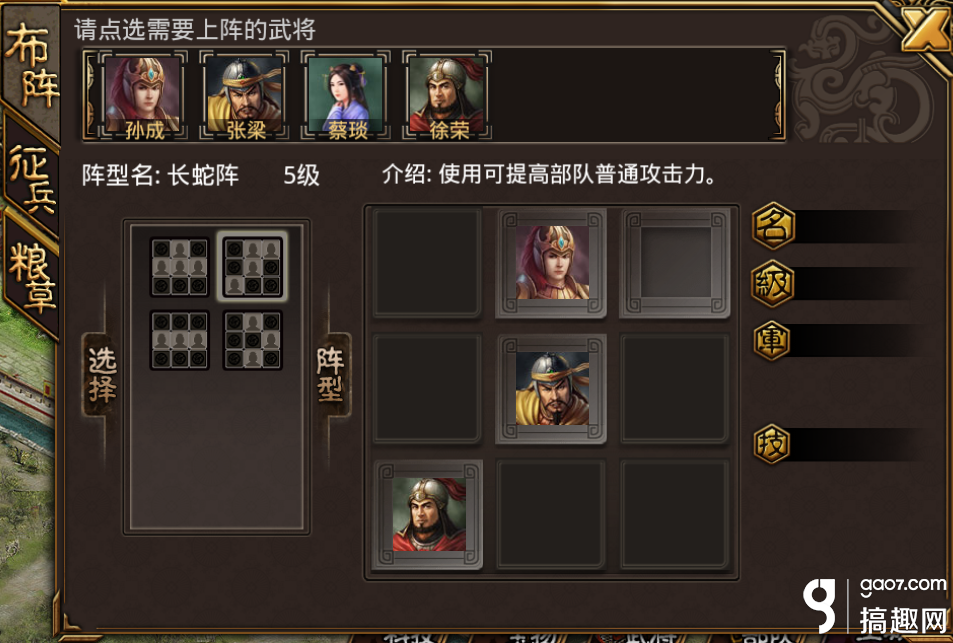
Task: Select general 张梁 portrait in roster
Action: coord(245,95)
